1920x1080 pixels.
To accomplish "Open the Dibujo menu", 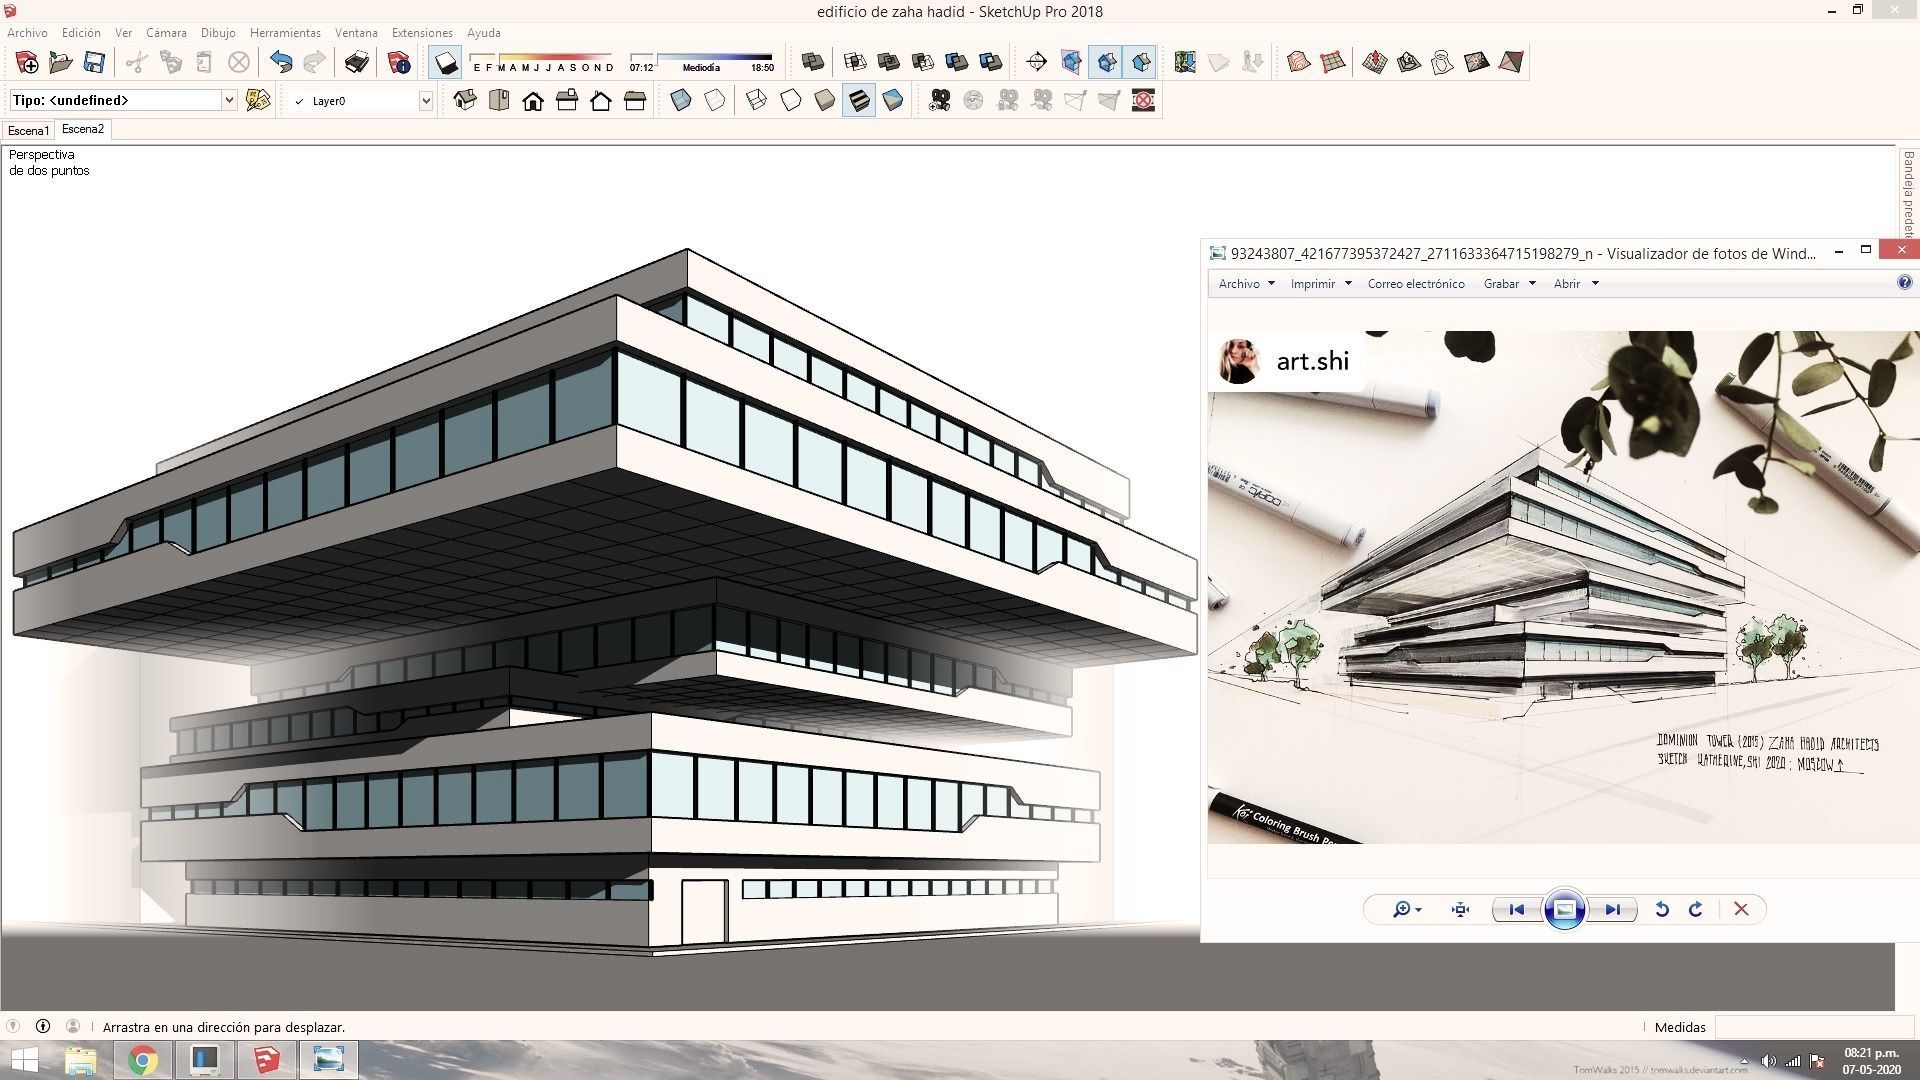I will point(218,33).
